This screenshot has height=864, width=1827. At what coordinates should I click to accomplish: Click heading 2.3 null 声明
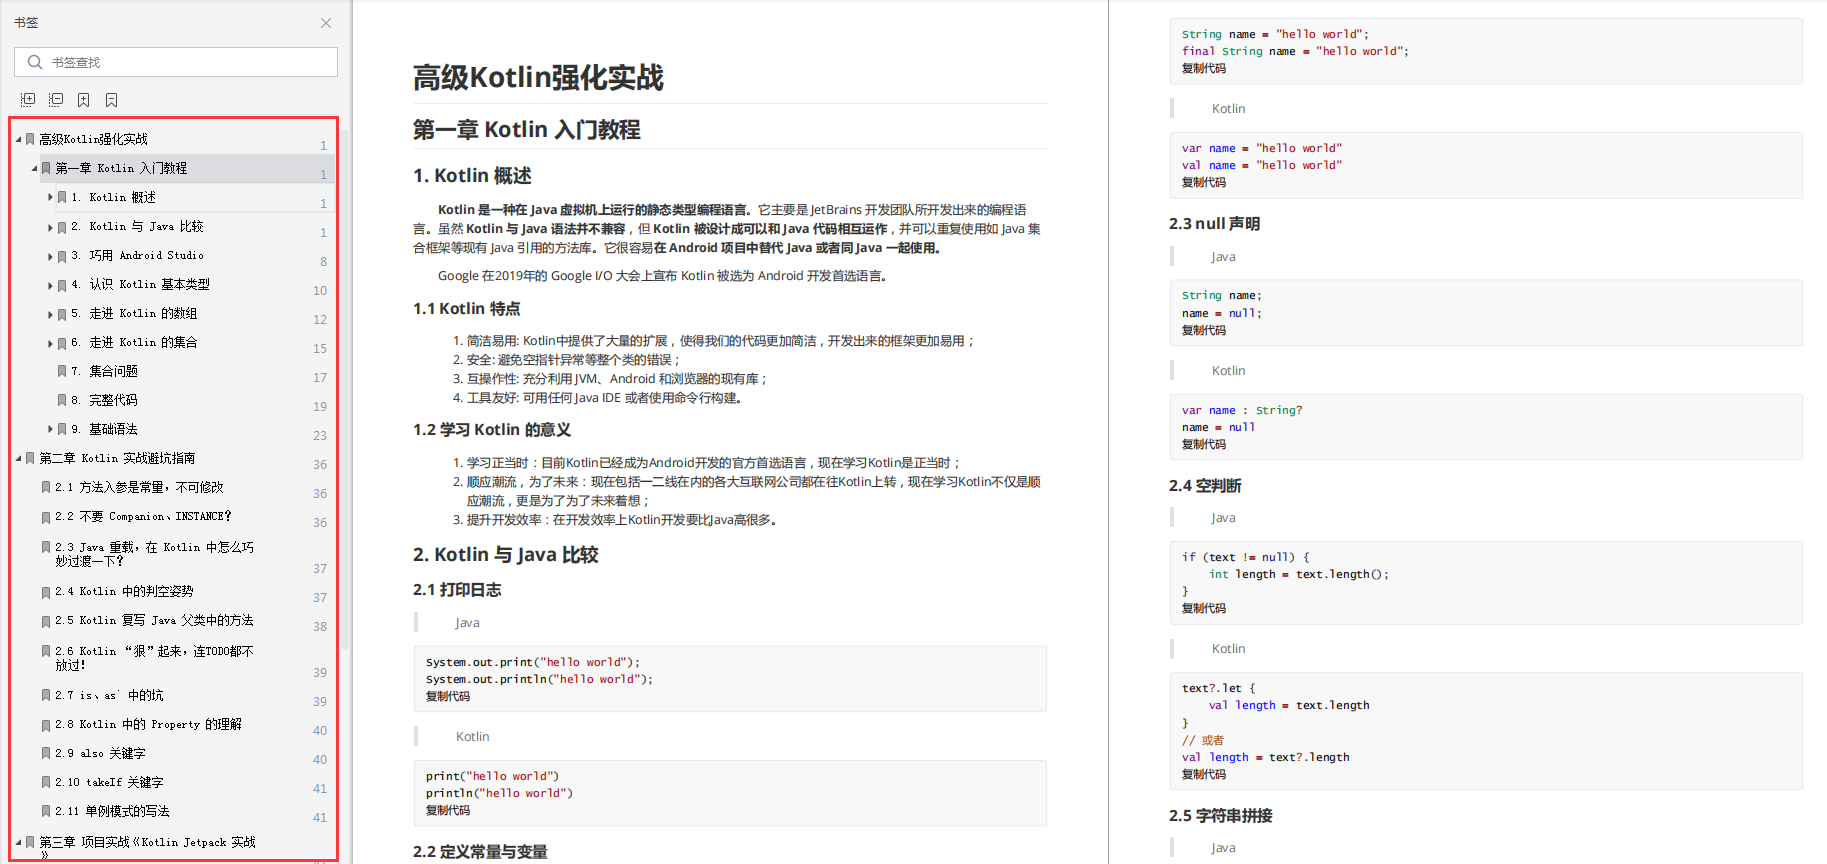pos(1214,224)
